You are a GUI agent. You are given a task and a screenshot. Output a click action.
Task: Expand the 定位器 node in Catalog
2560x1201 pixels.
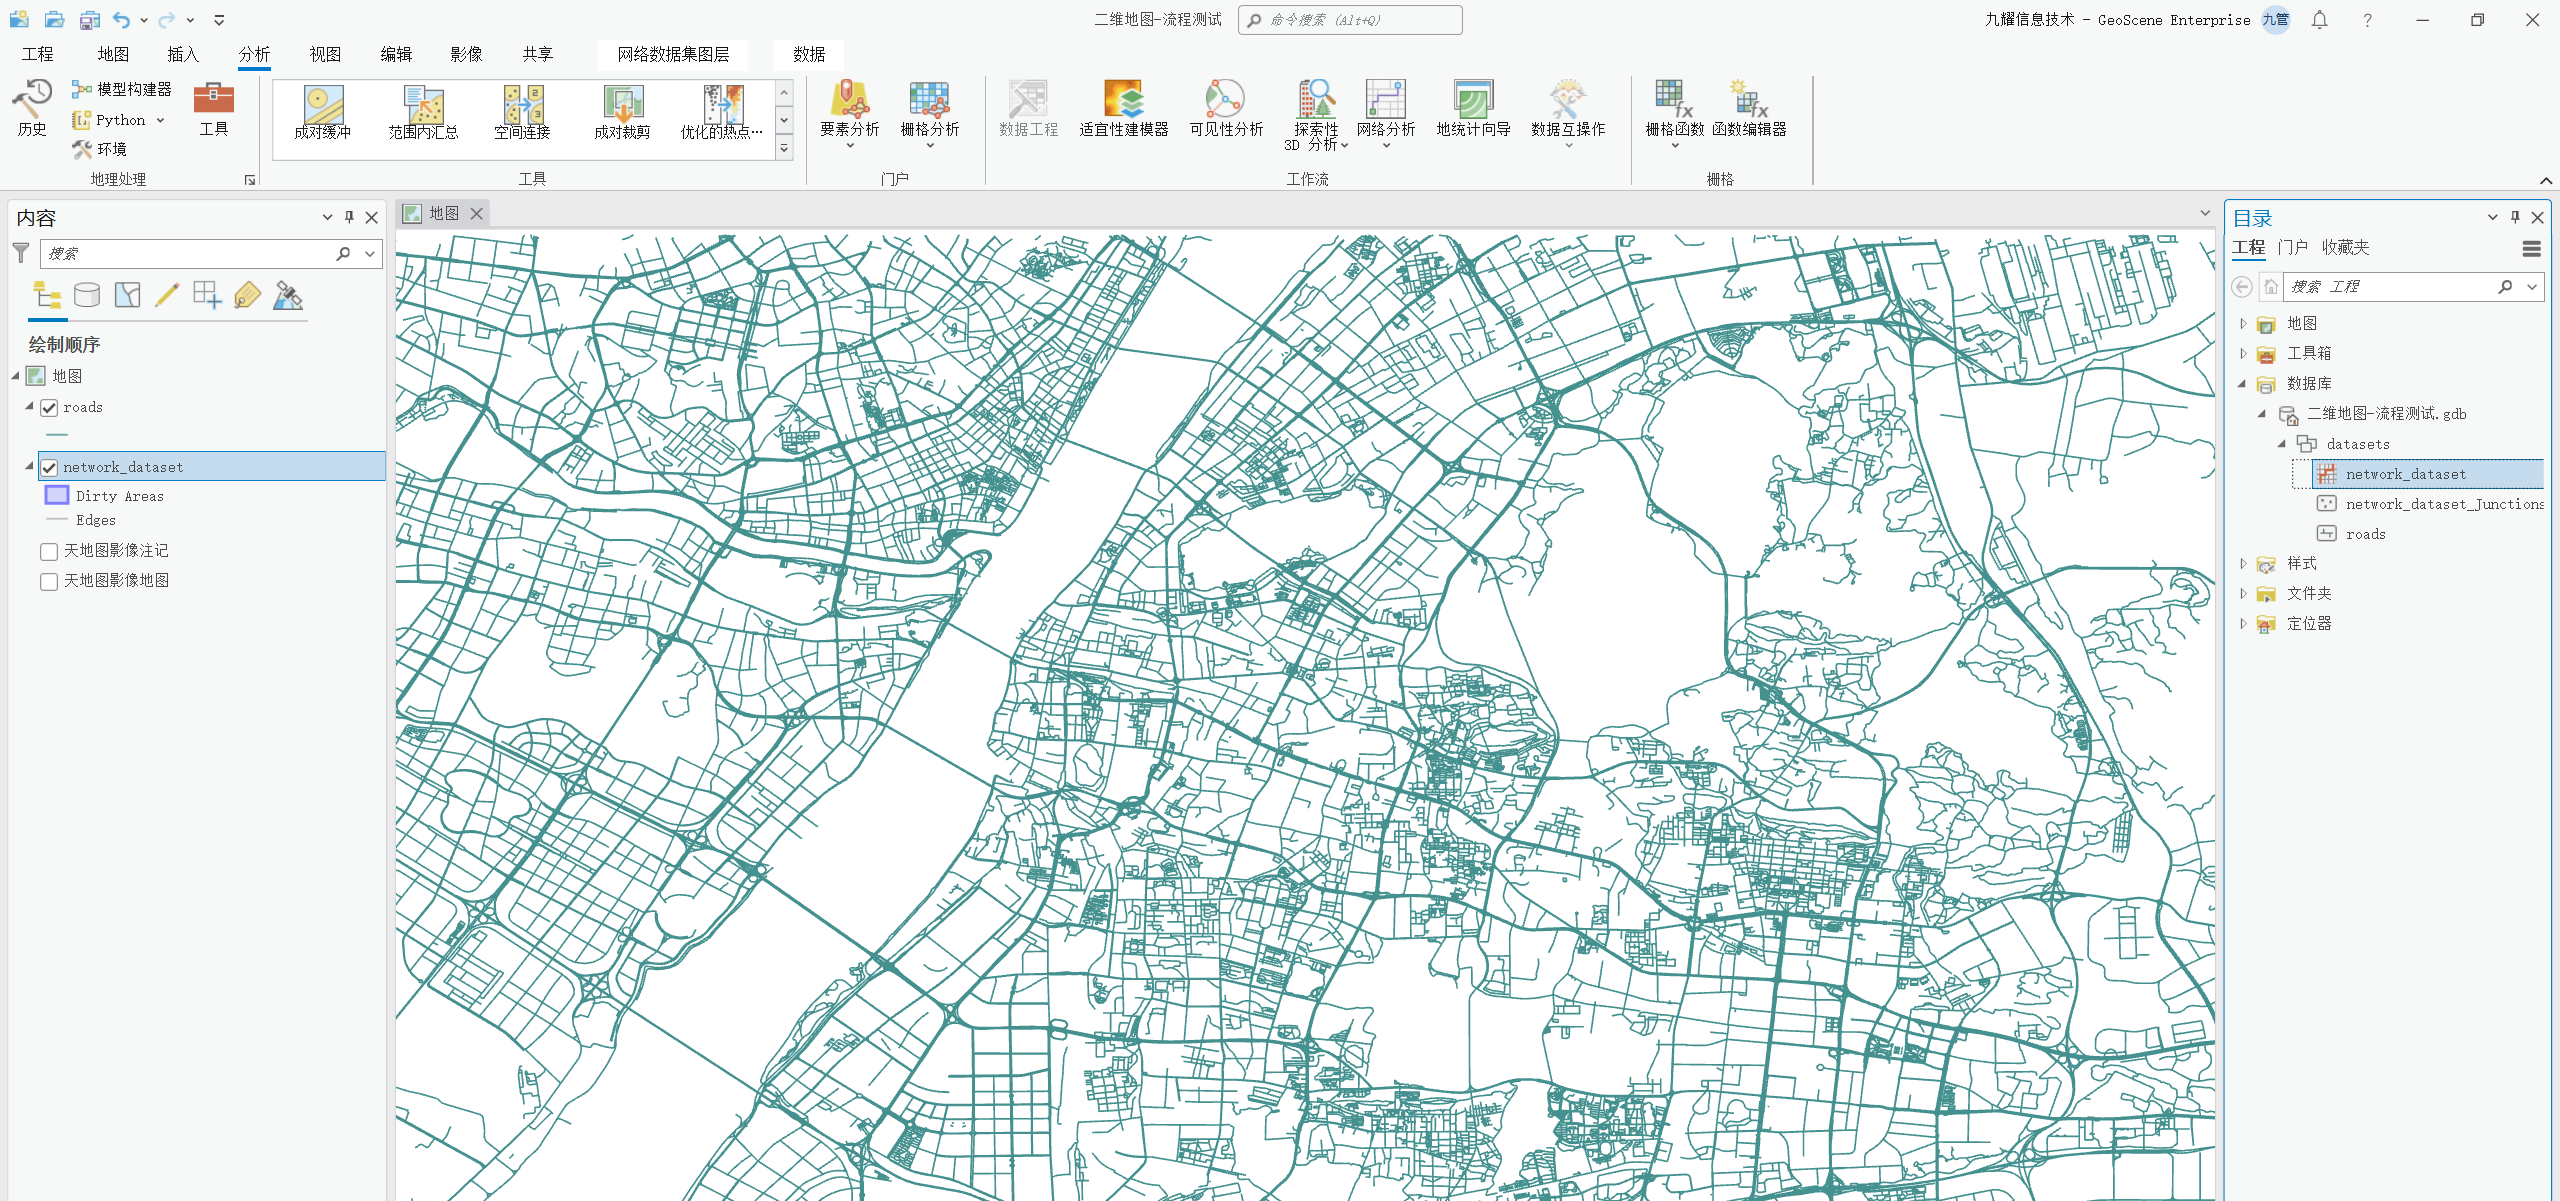tap(2243, 624)
